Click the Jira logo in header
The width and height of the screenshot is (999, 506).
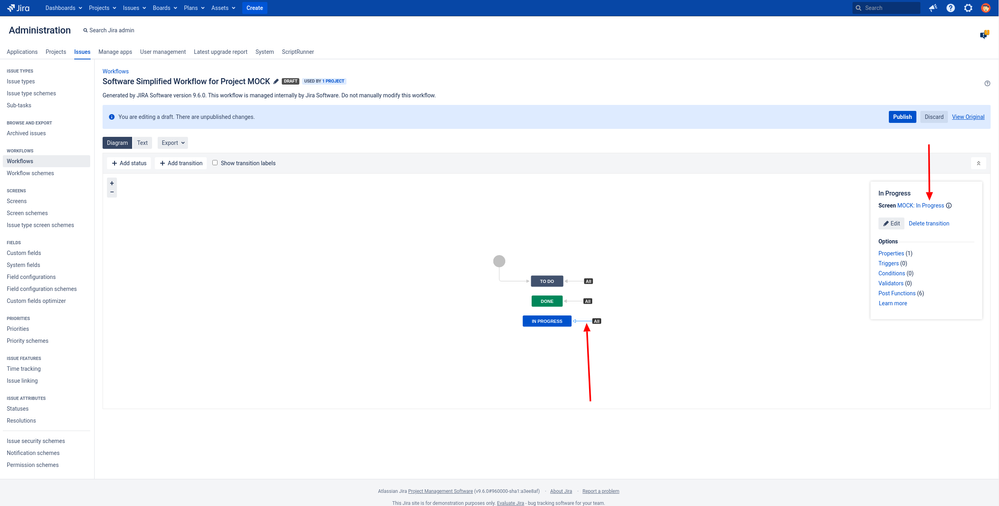(18, 8)
